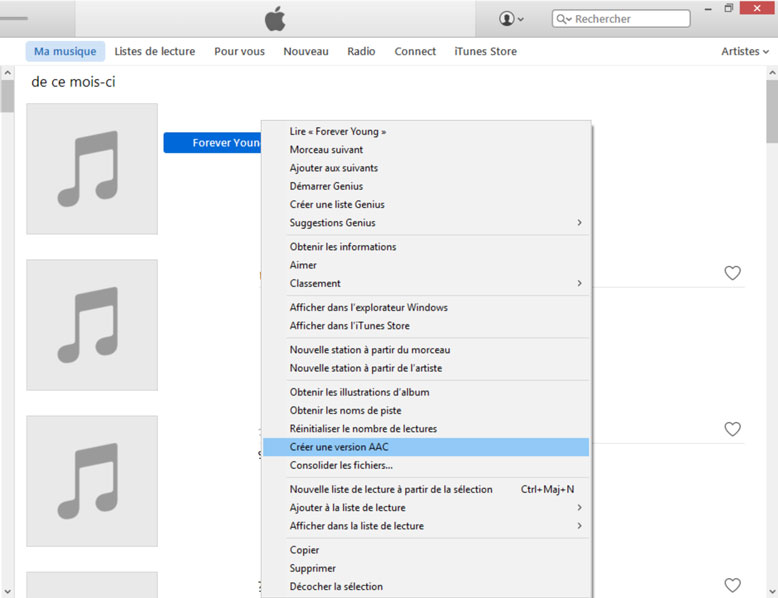Choose Copier in the context menu
778x598 pixels.
click(426, 550)
